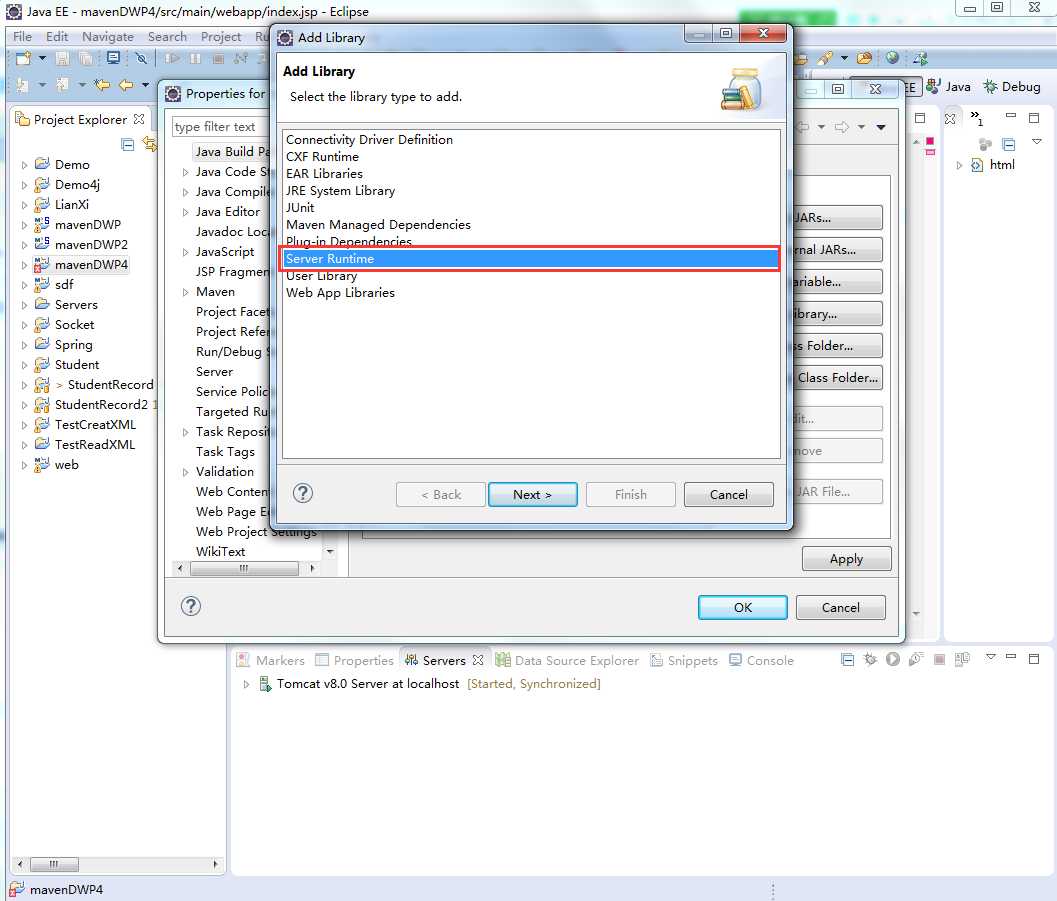Expand JavaScript properties node
Viewport: 1057px width, 901px height.
point(185,253)
